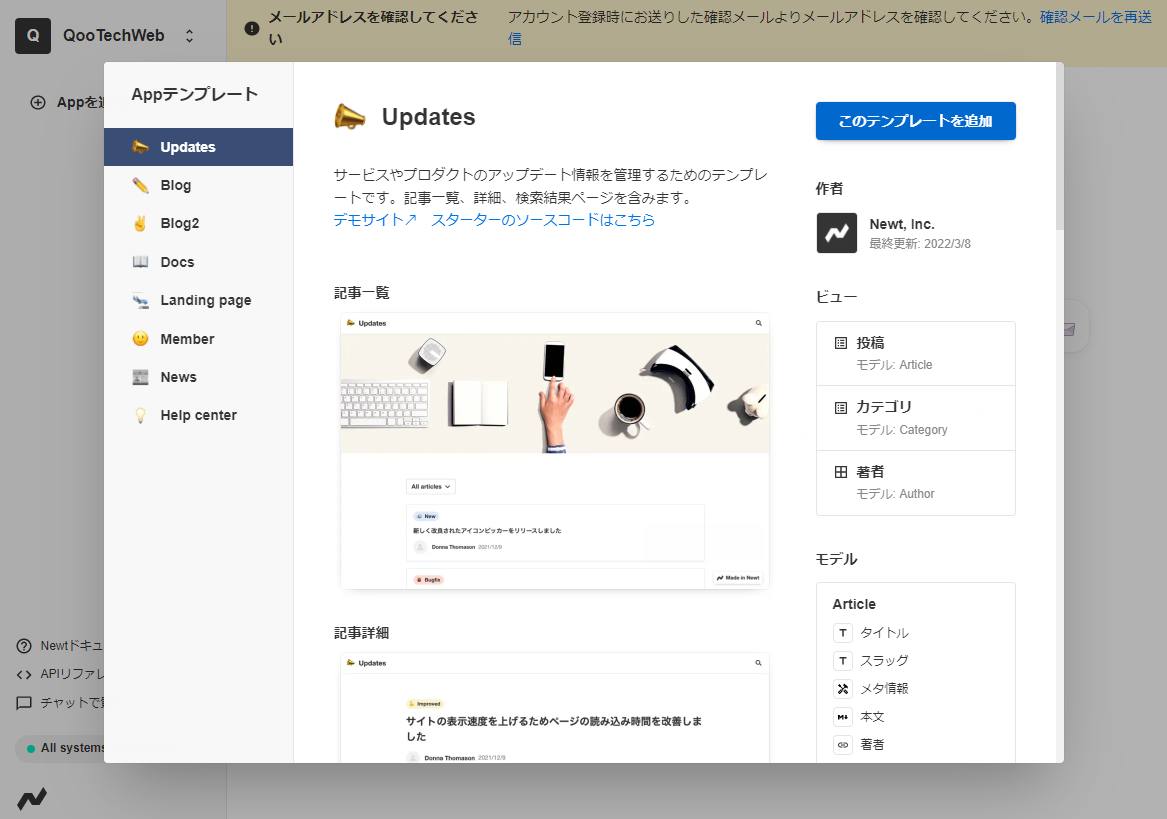Click the Made in Newt badge
The width and height of the screenshot is (1167, 819).
pyautogui.click(x=738, y=578)
